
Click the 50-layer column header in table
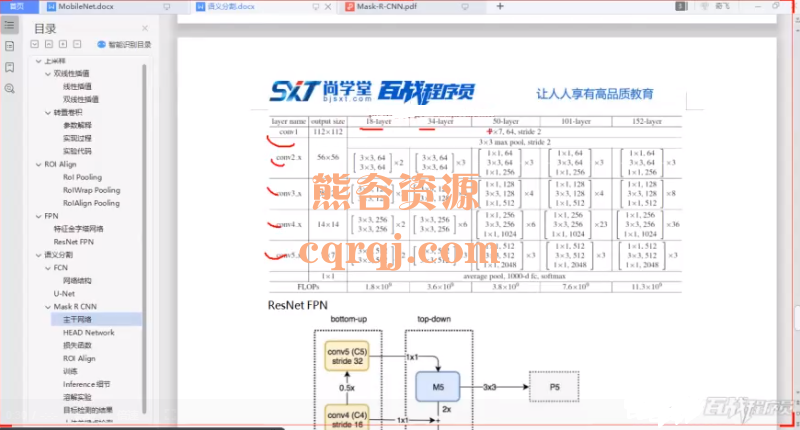(505, 121)
